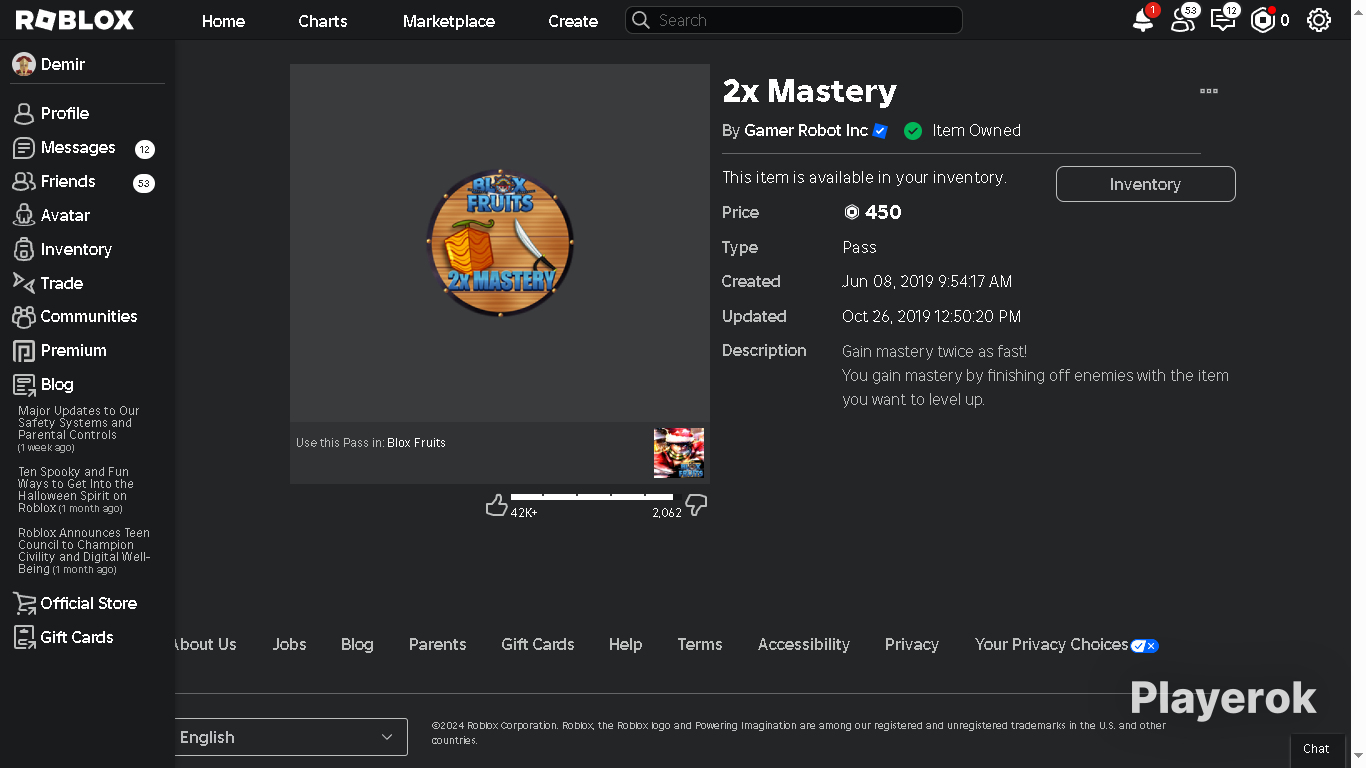Click the Inventory backpack sidebar icon
This screenshot has width=1366, height=768.
[x=24, y=250]
